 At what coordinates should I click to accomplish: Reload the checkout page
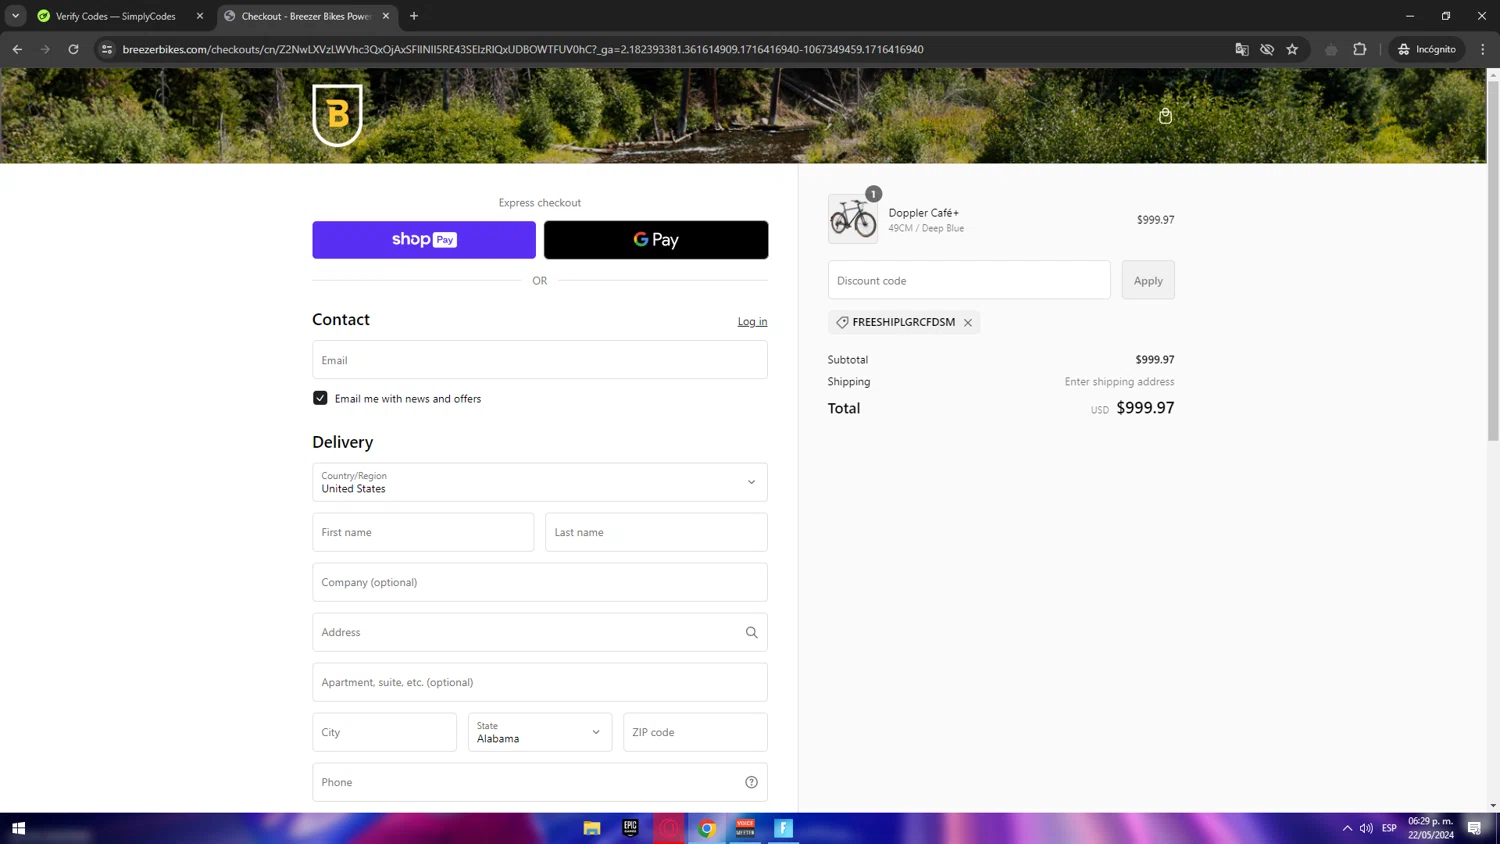(73, 49)
